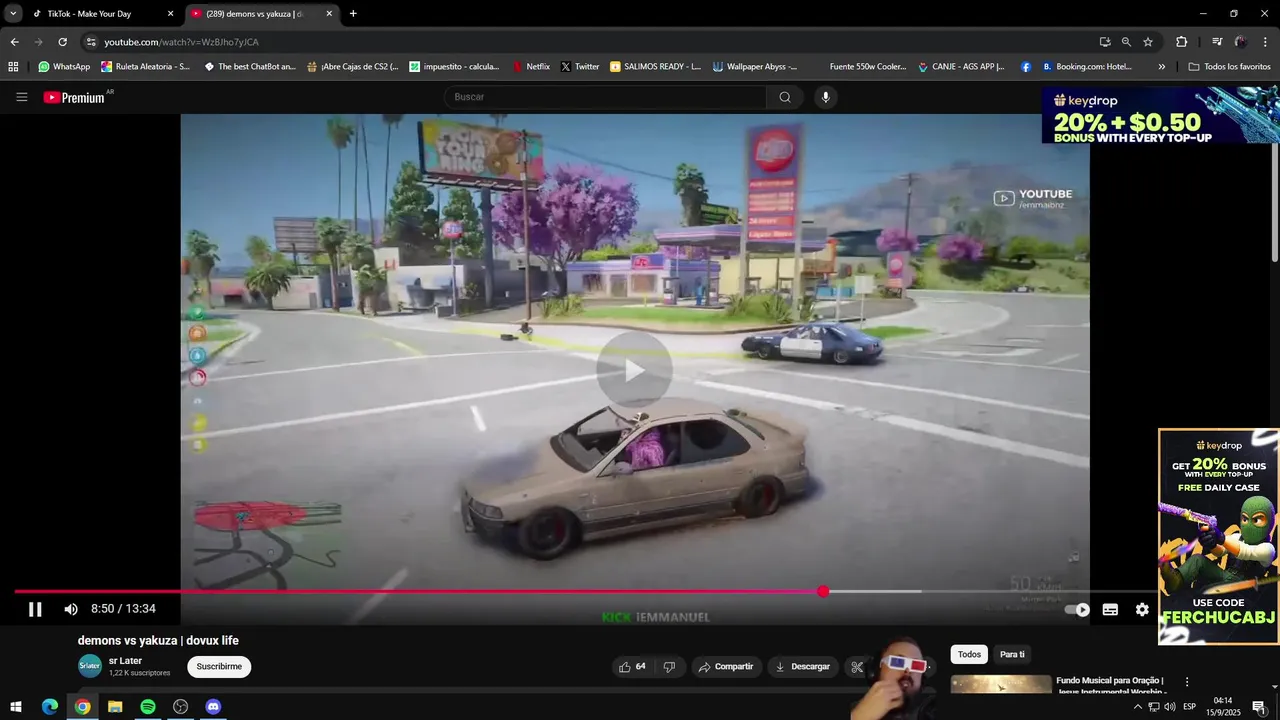1280x720 pixels.
Task: Open the WhatsApp bookmark
Action: tap(64, 67)
